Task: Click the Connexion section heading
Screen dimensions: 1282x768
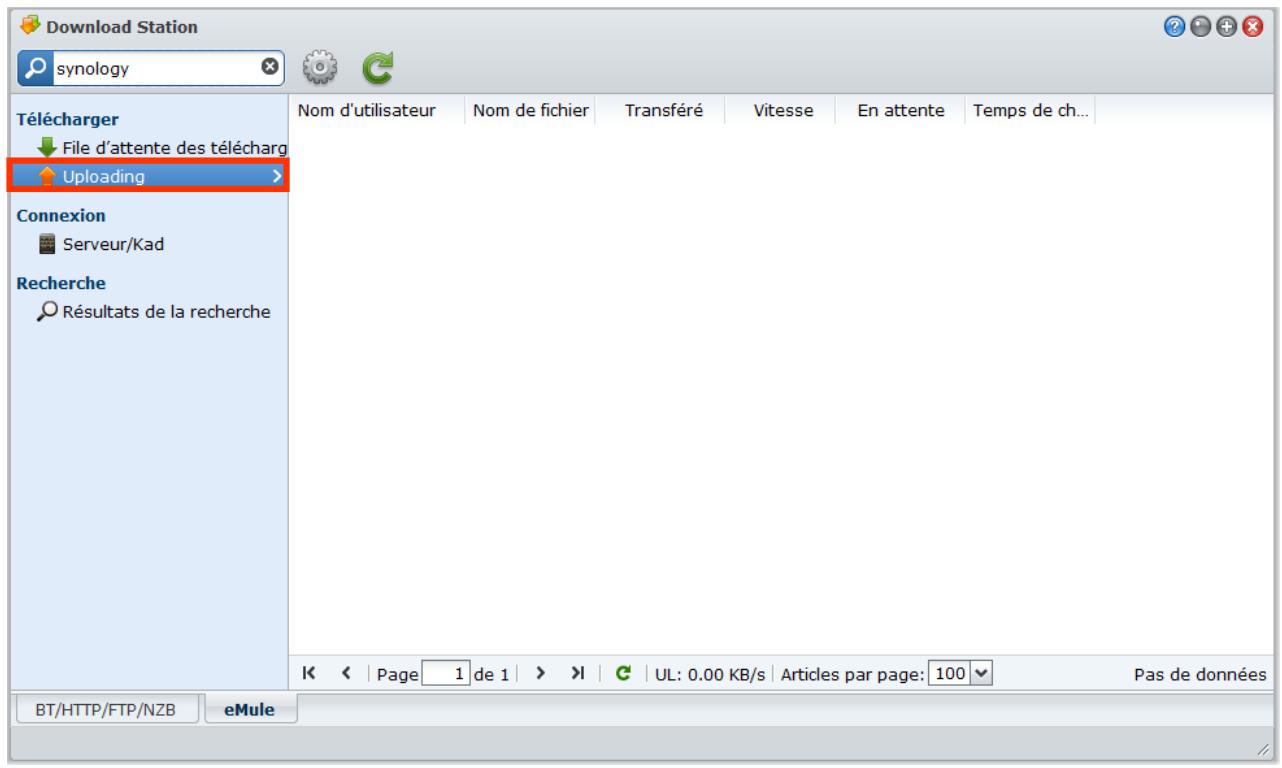Action: [61, 215]
